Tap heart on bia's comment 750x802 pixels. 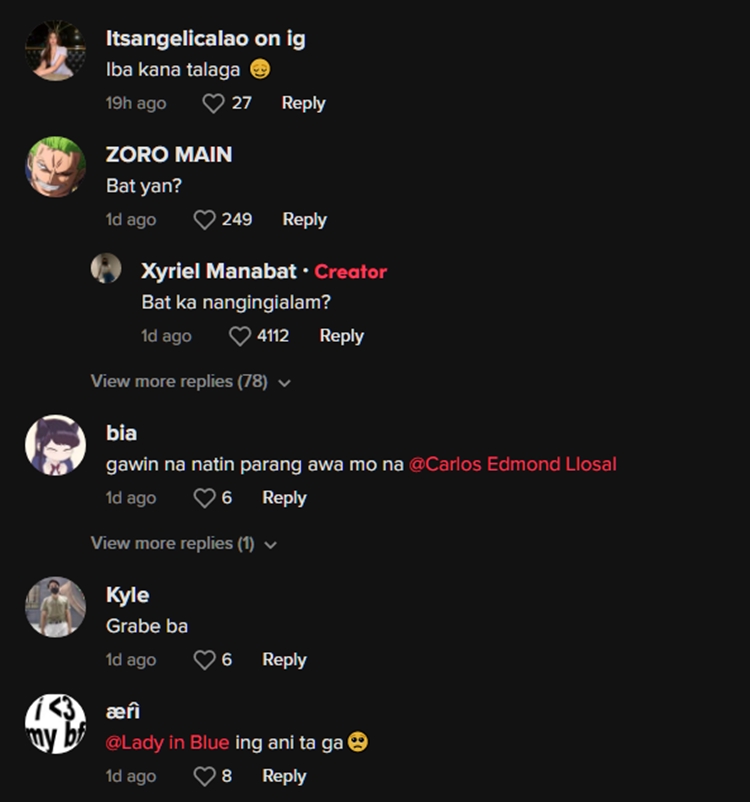(204, 498)
